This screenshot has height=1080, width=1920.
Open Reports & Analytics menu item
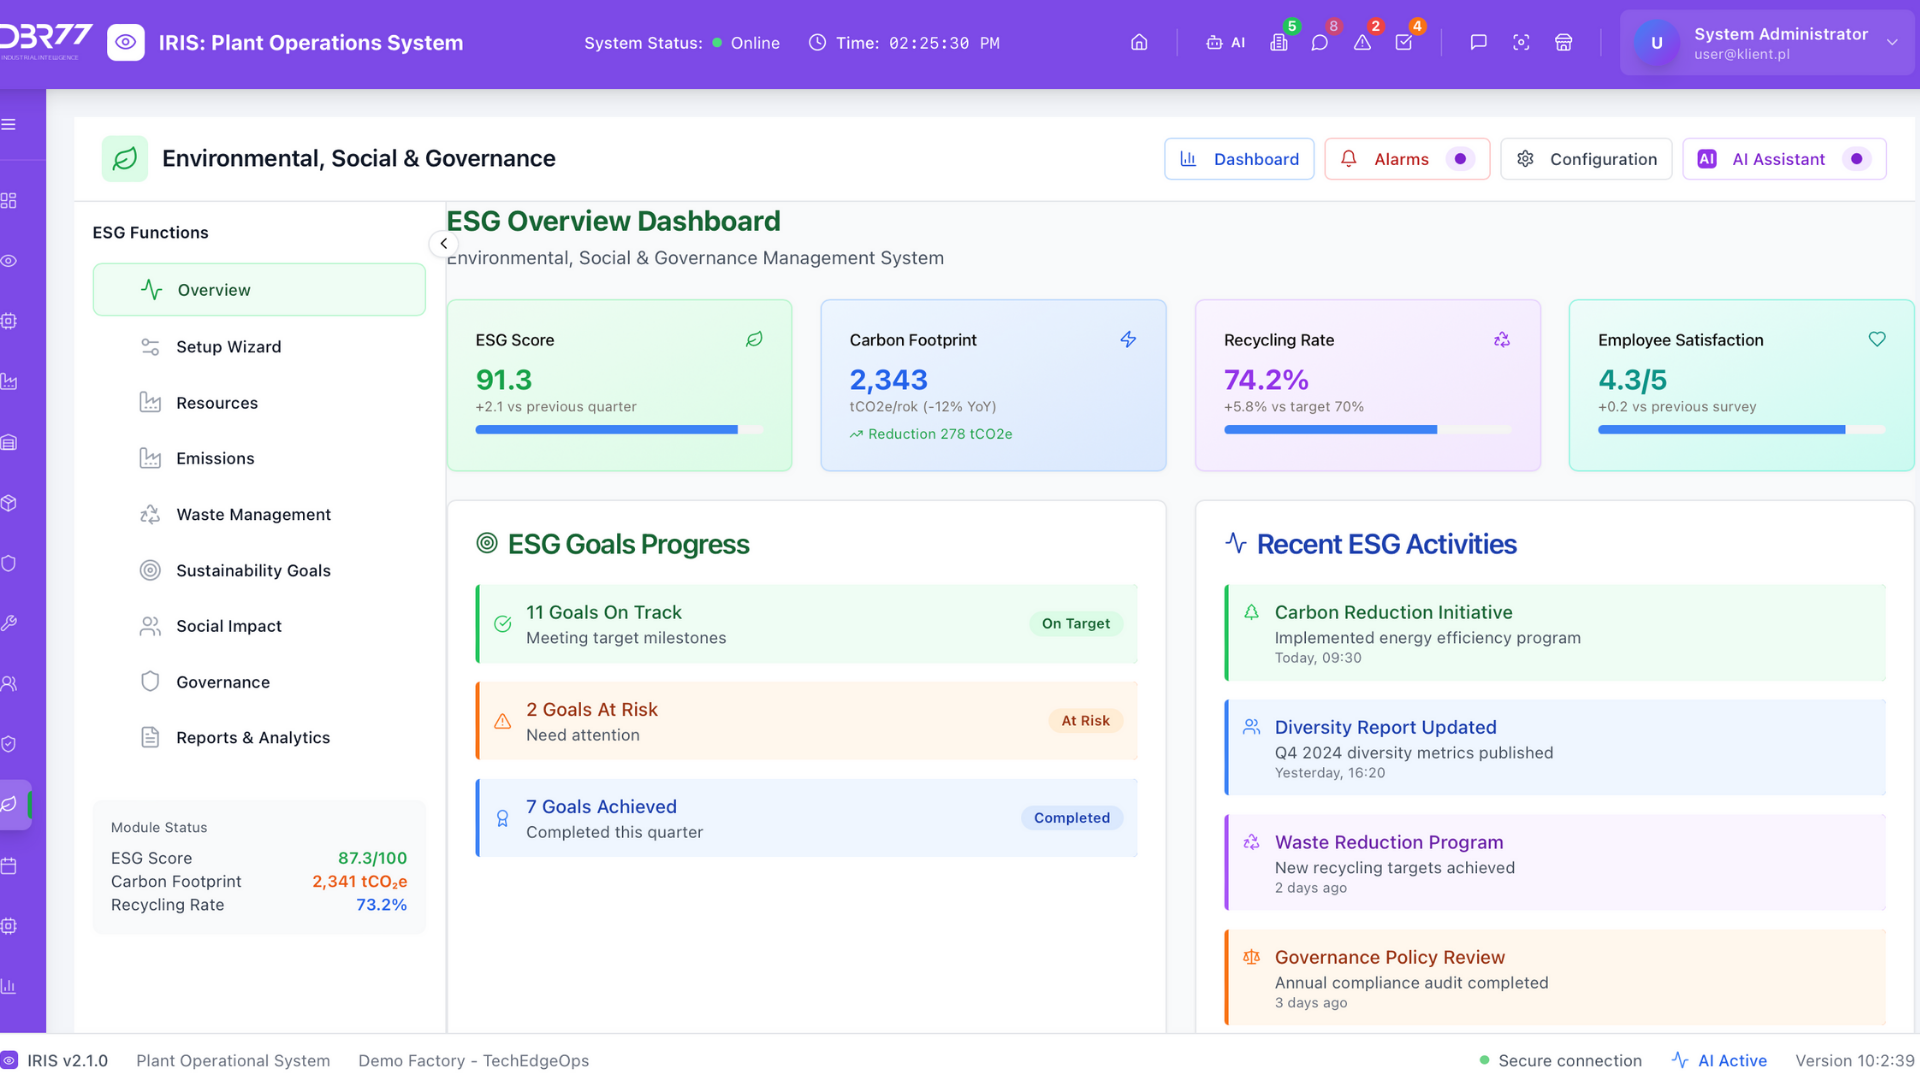tap(252, 738)
